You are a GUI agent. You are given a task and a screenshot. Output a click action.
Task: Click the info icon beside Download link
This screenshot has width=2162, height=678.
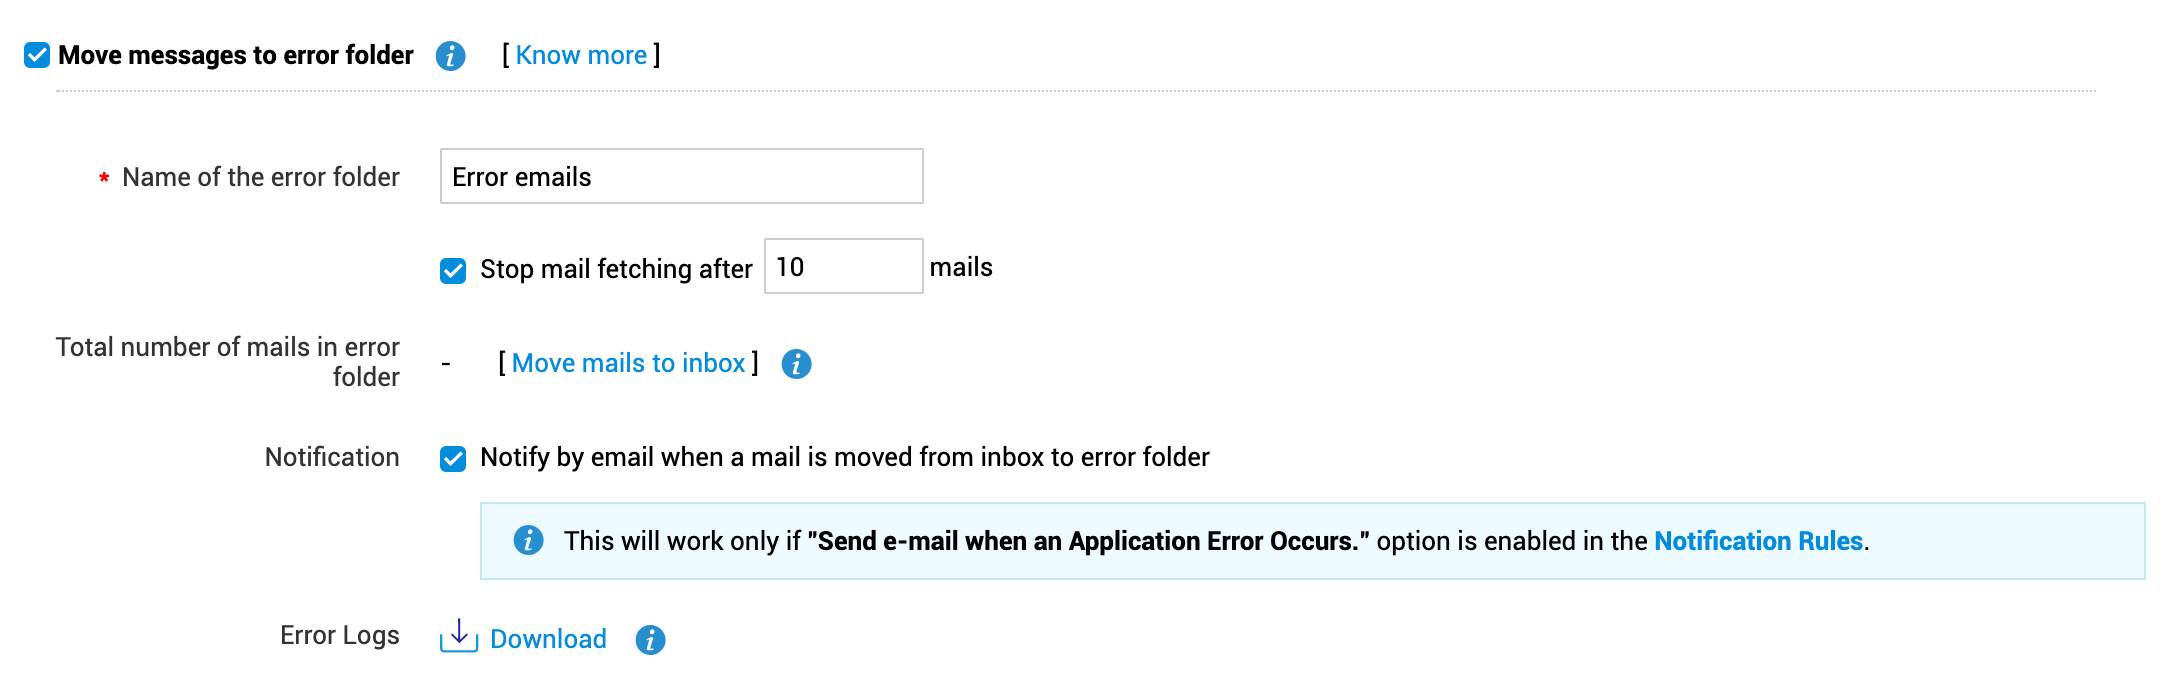pyautogui.click(x=650, y=640)
